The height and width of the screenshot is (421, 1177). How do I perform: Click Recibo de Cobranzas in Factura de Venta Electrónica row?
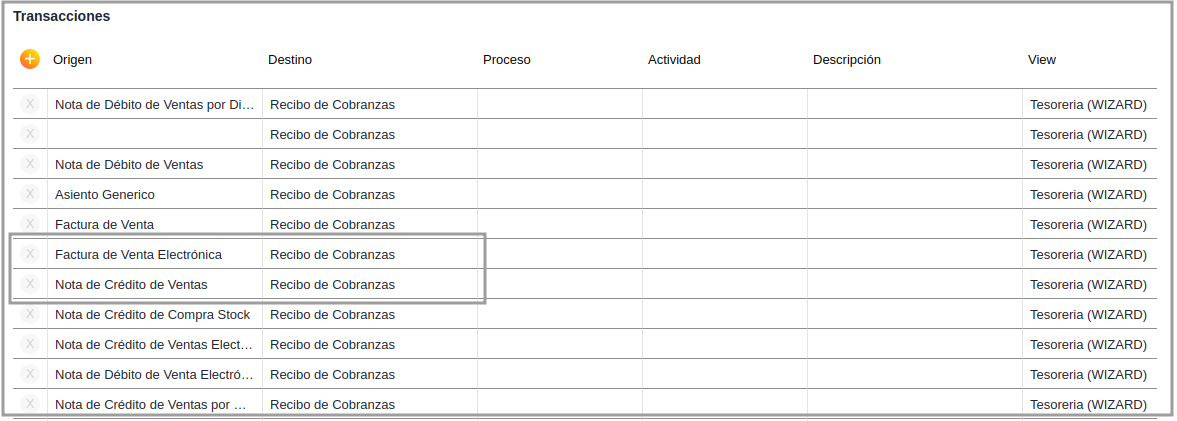(332, 254)
